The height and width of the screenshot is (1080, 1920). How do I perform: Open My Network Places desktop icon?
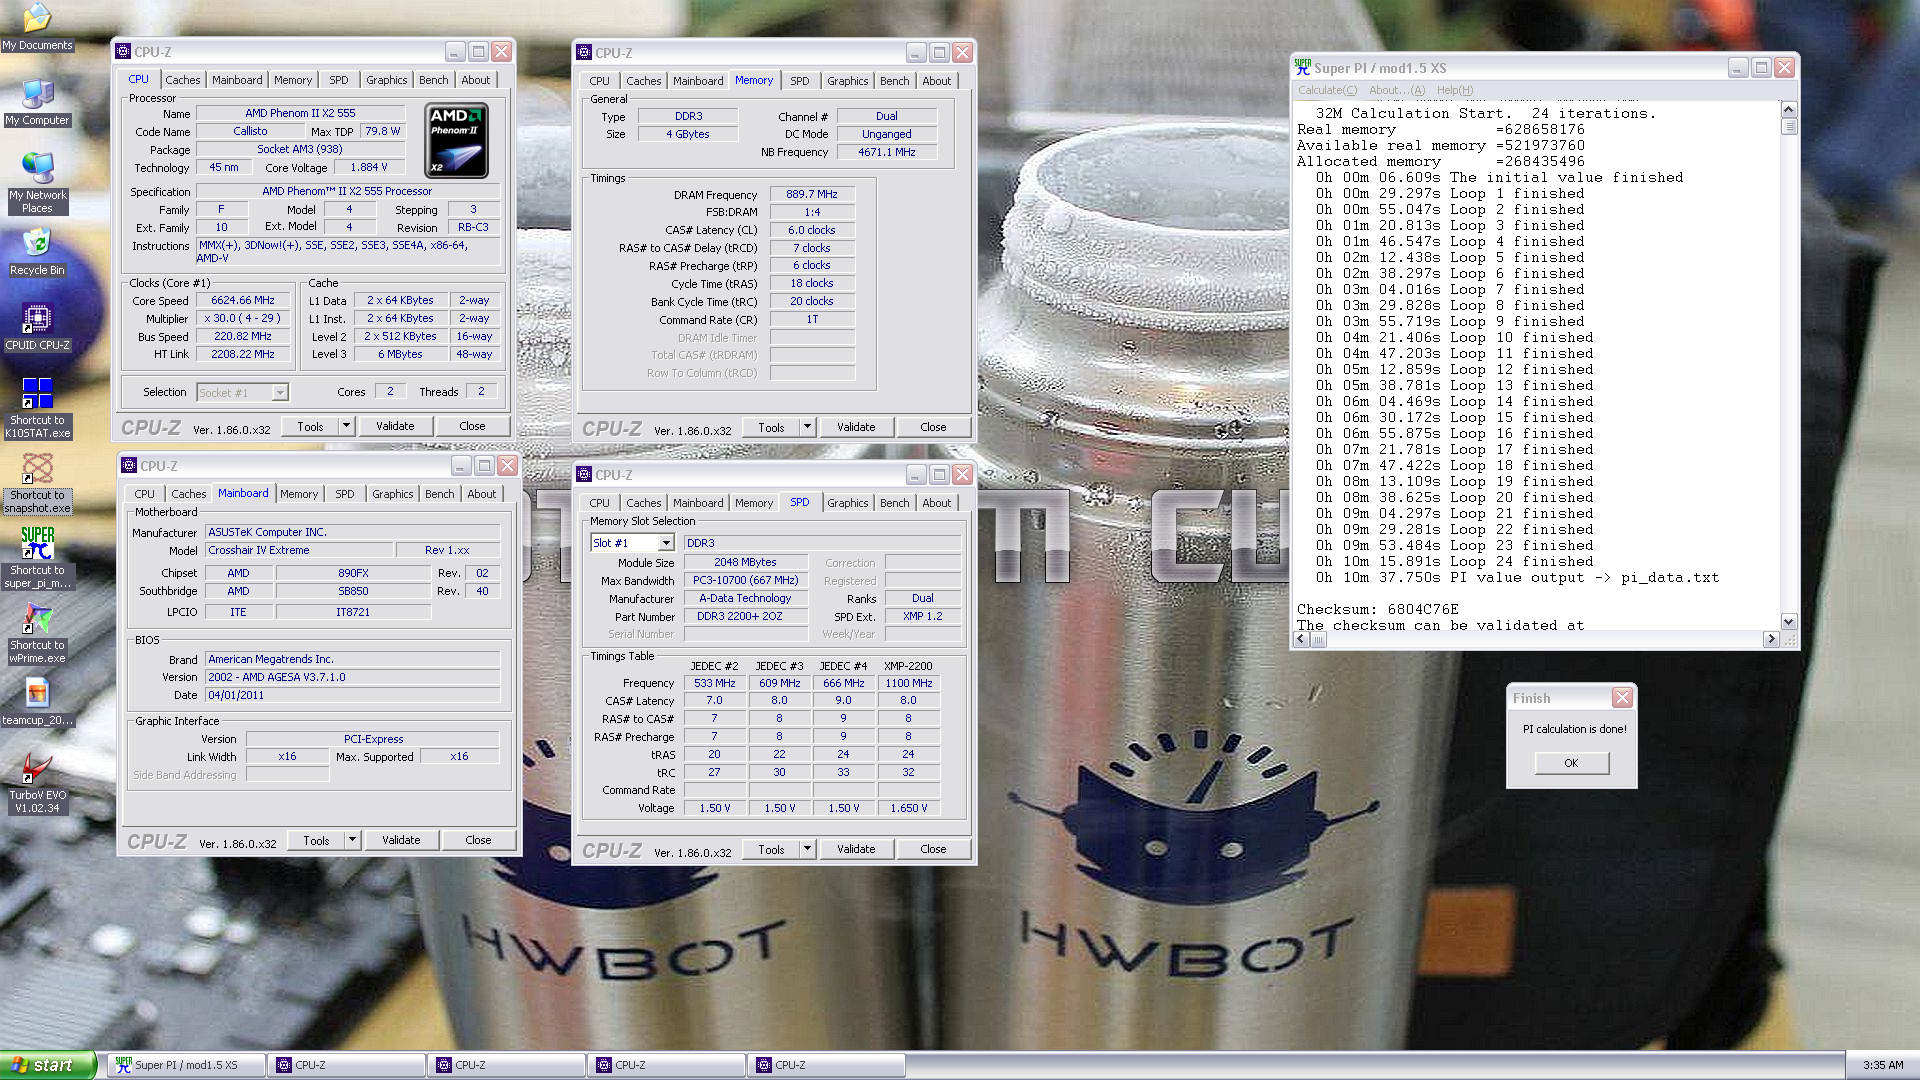click(x=37, y=182)
